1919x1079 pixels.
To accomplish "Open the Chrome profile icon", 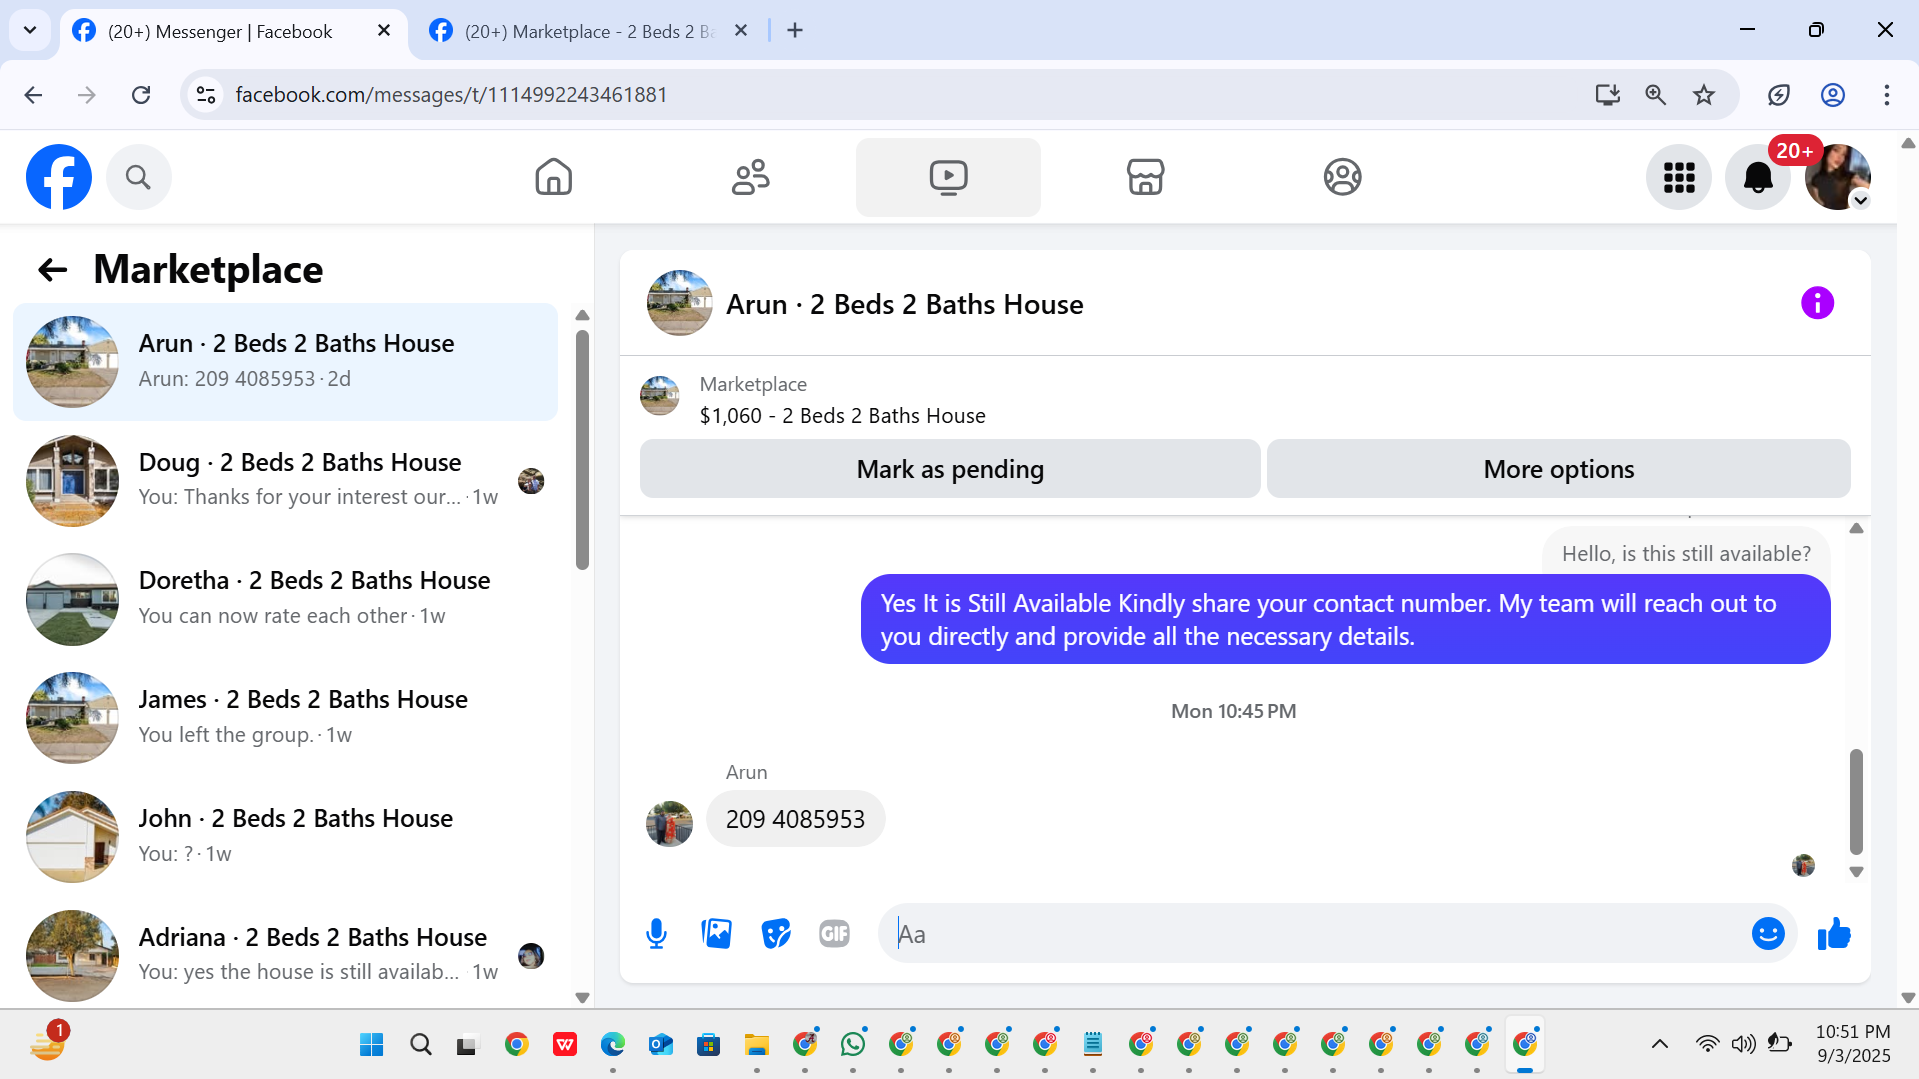I will tap(1832, 95).
